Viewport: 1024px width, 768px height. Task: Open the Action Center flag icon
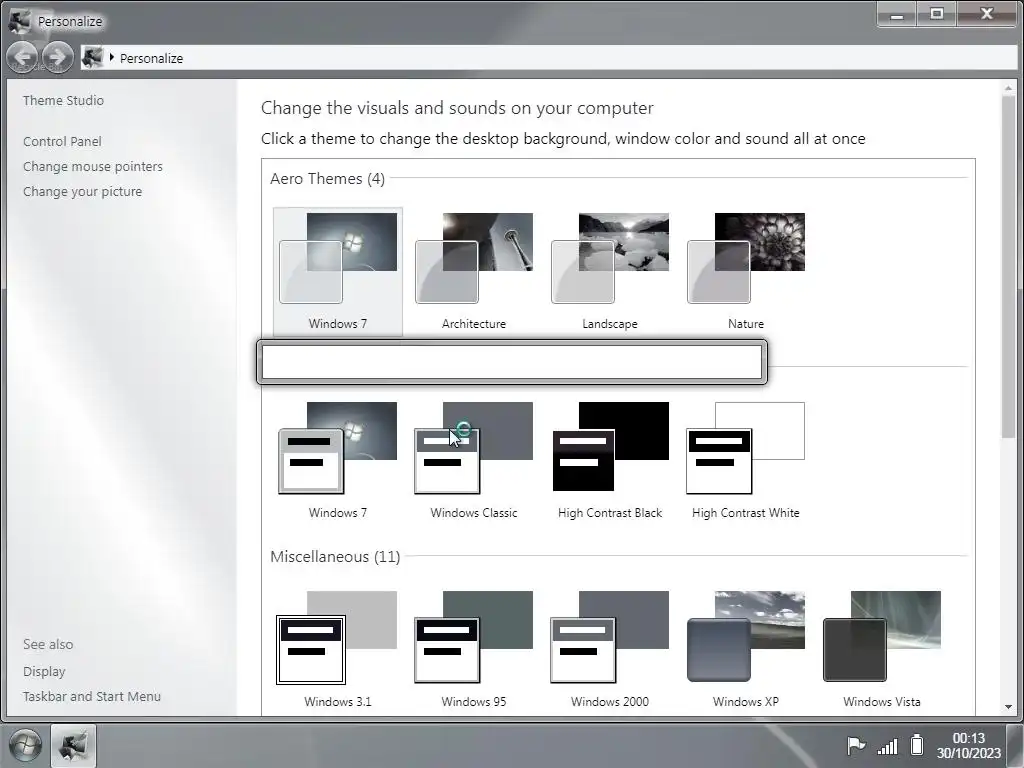pyautogui.click(x=856, y=744)
